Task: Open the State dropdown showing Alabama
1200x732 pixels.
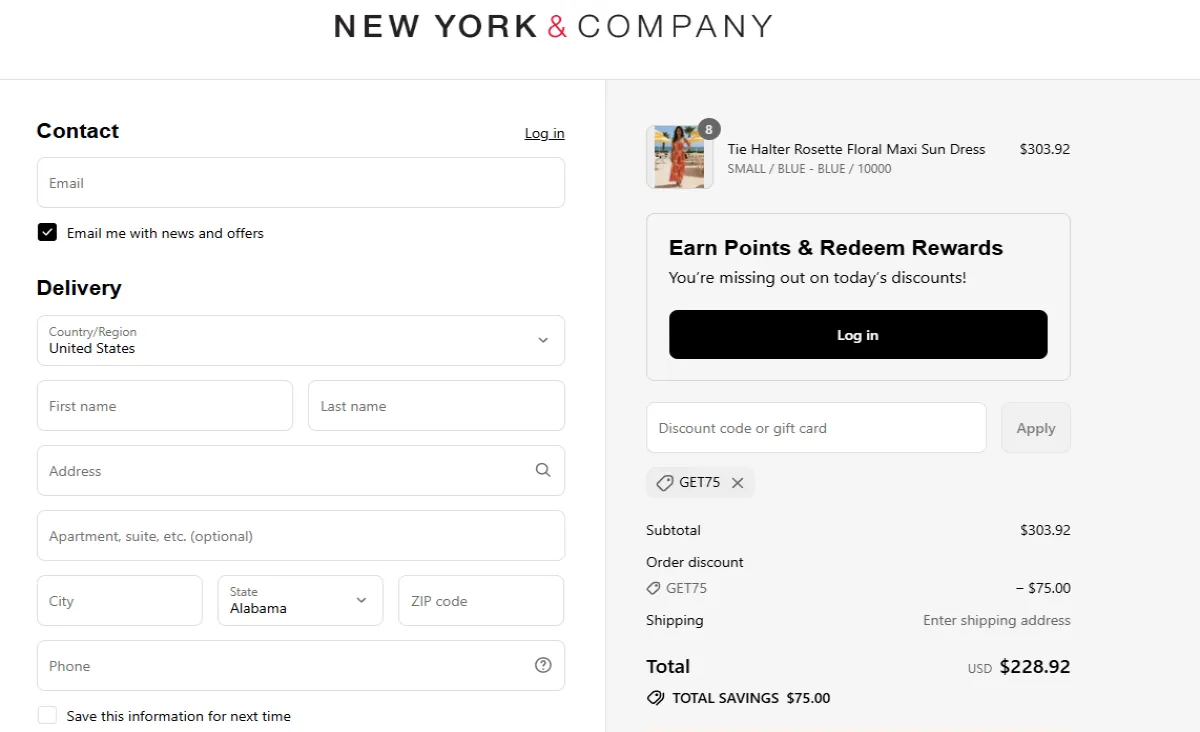Action: point(300,601)
